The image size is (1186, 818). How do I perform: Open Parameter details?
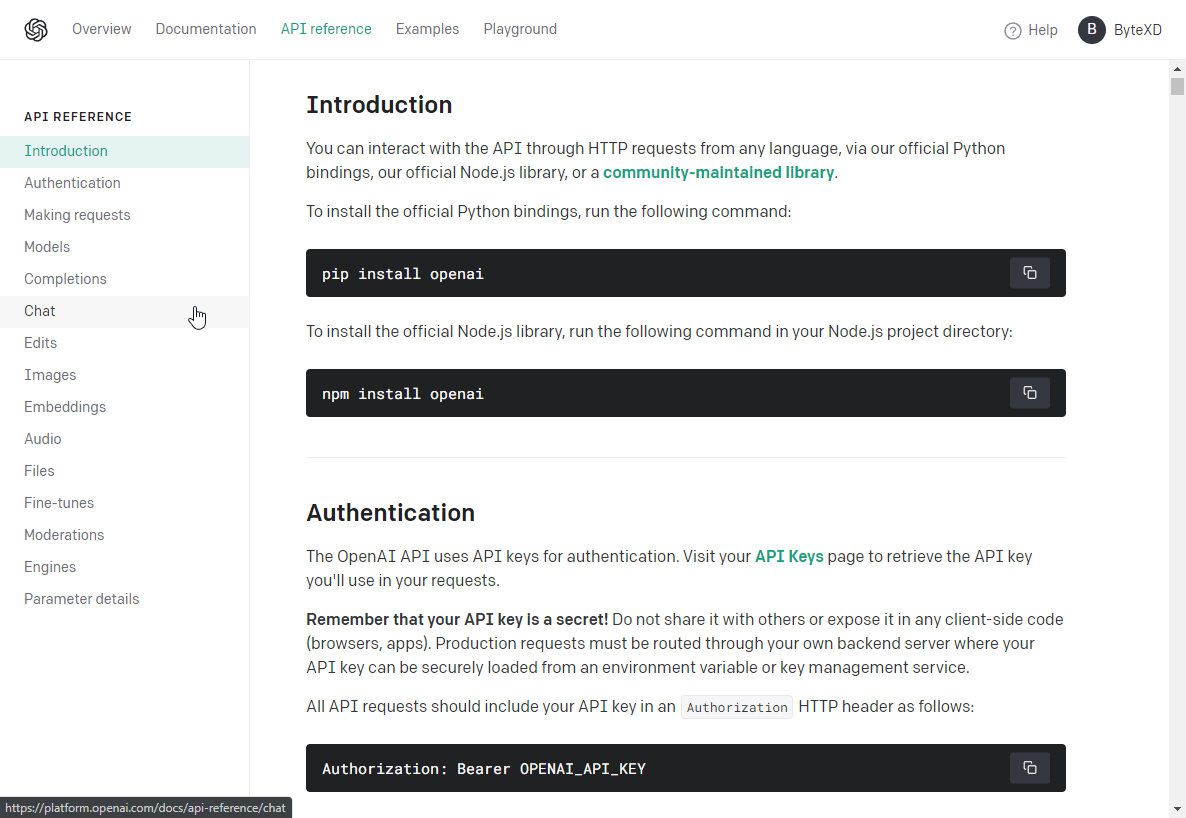pos(81,599)
